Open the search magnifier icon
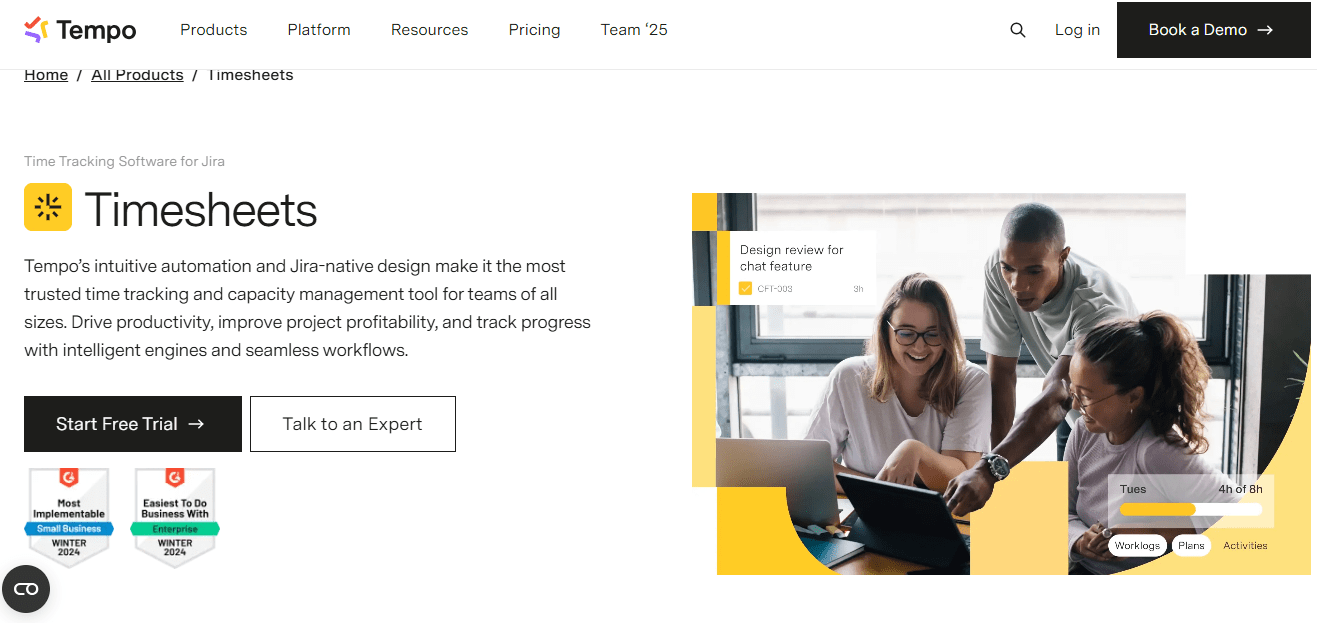Image resolution: width=1317 pixels, height=623 pixels. (1018, 30)
